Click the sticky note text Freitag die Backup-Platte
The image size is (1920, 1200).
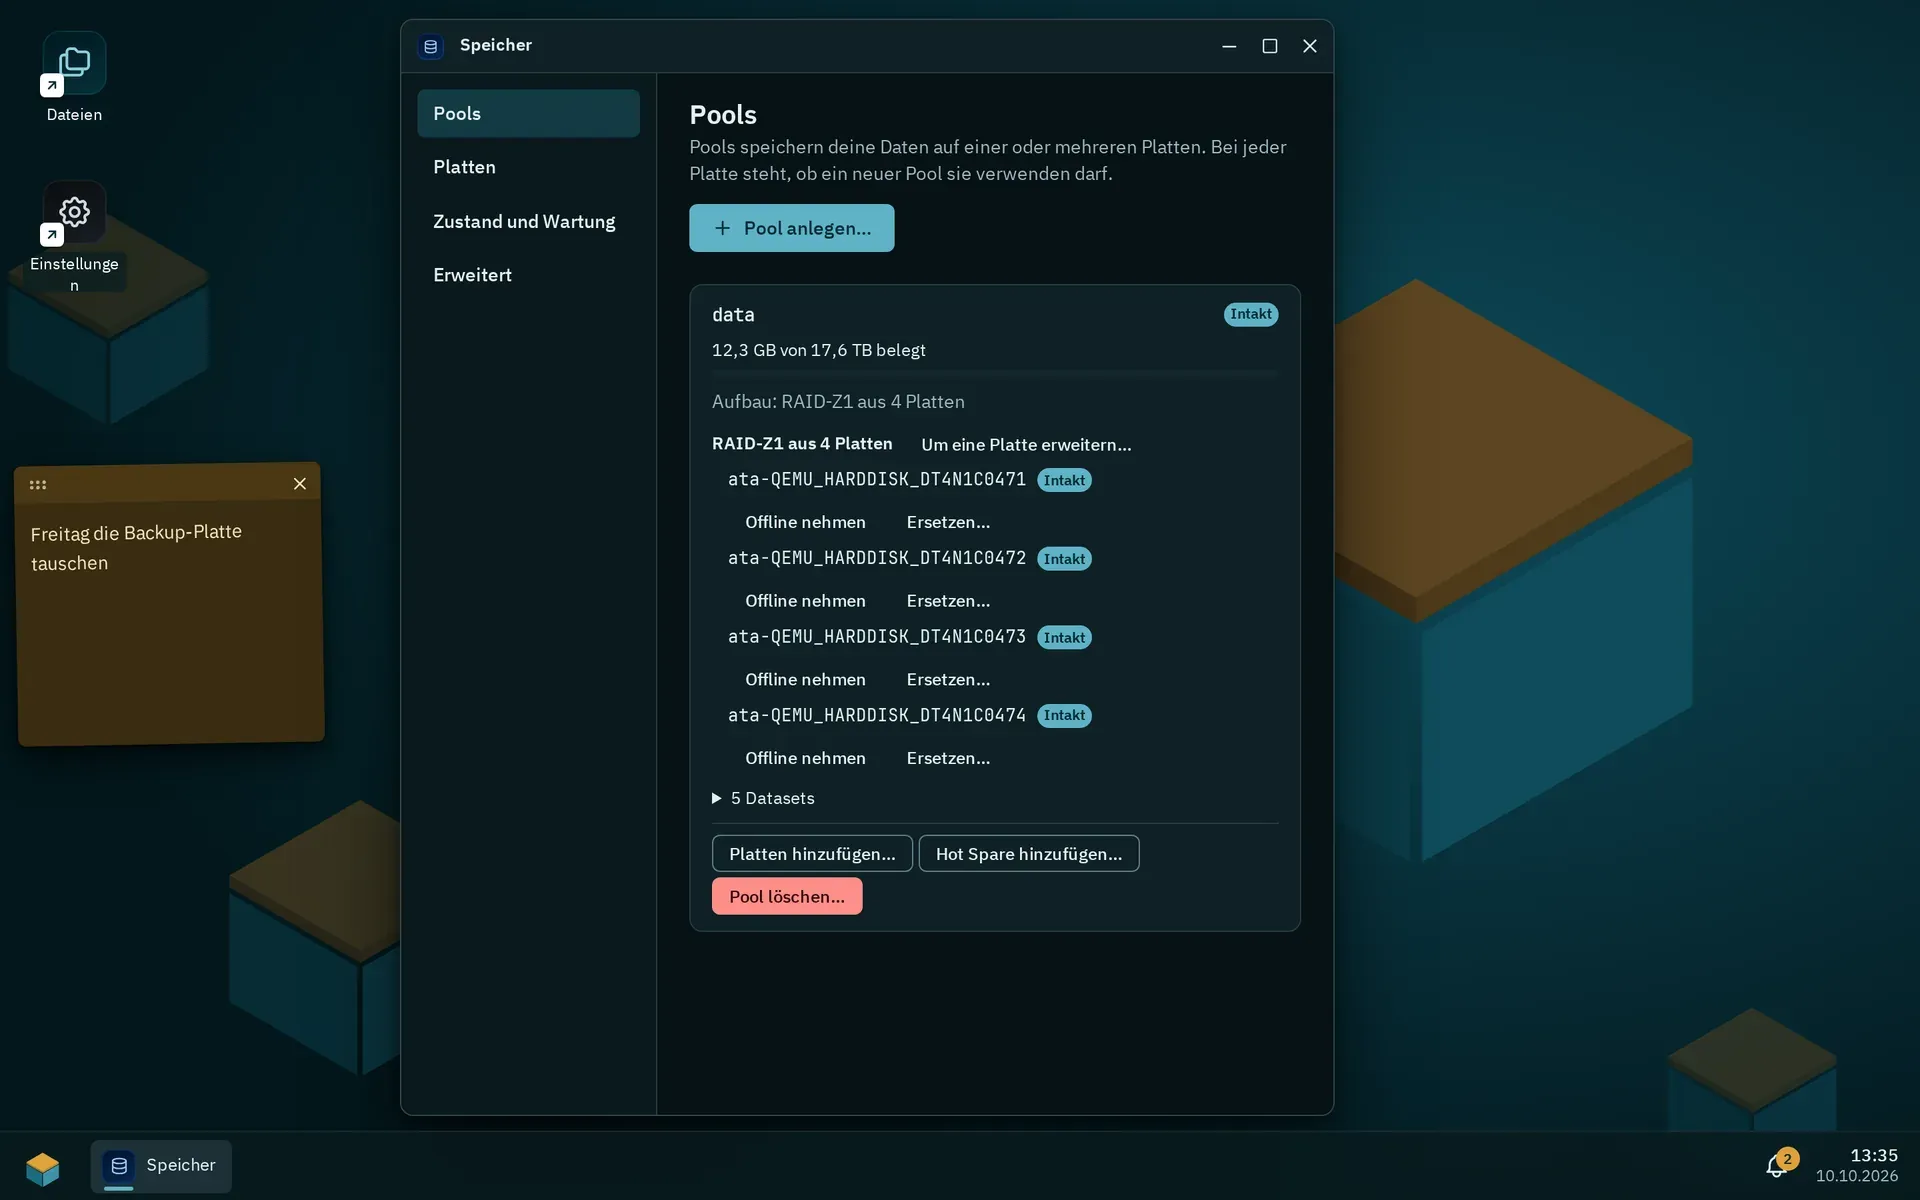click(136, 532)
